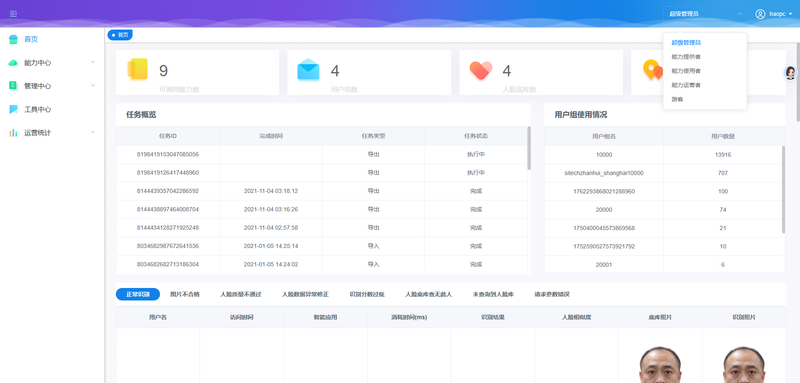
Task: Click the heart 人脸底库数 icon
Action: (481, 70)
